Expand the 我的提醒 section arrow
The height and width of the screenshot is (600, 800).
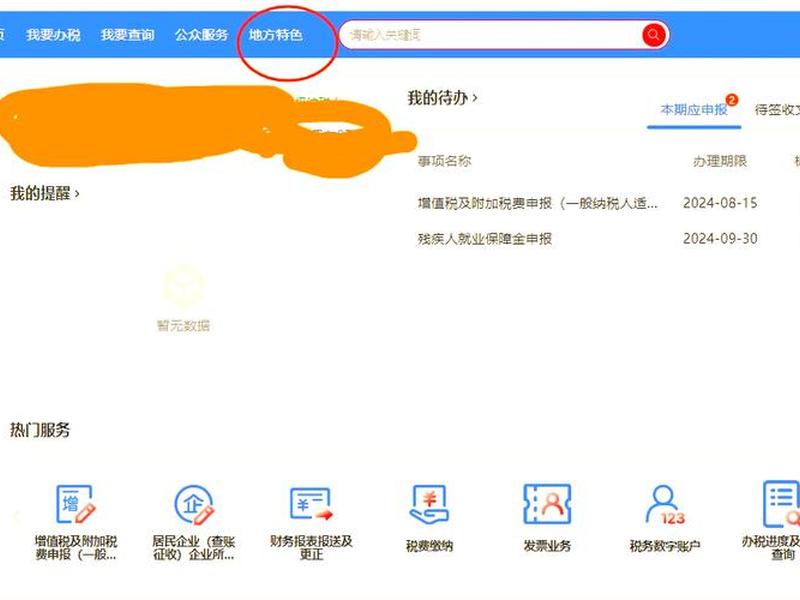[x=77, y=194]
